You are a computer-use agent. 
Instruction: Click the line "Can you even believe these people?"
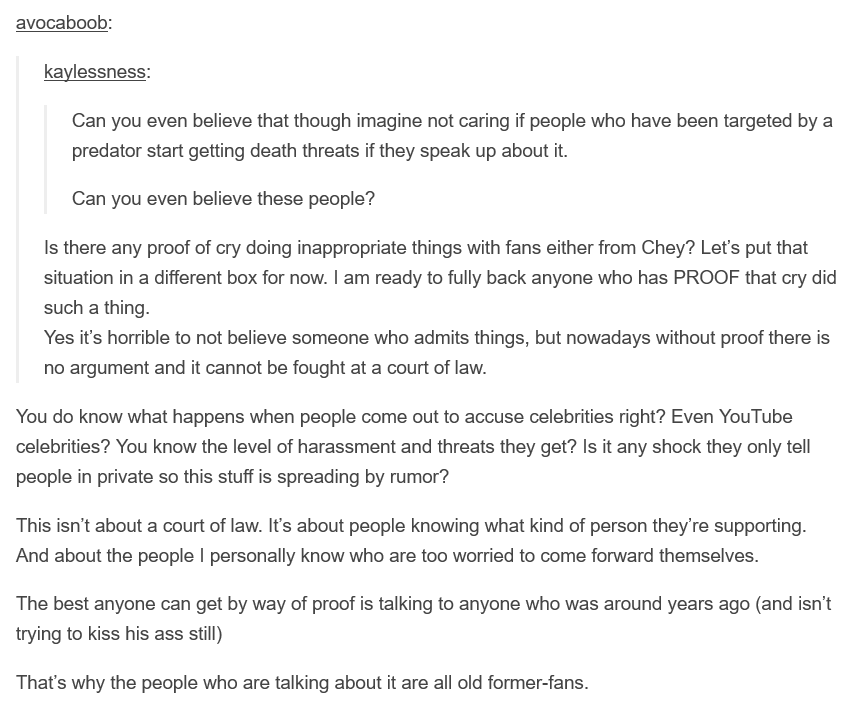223,198
